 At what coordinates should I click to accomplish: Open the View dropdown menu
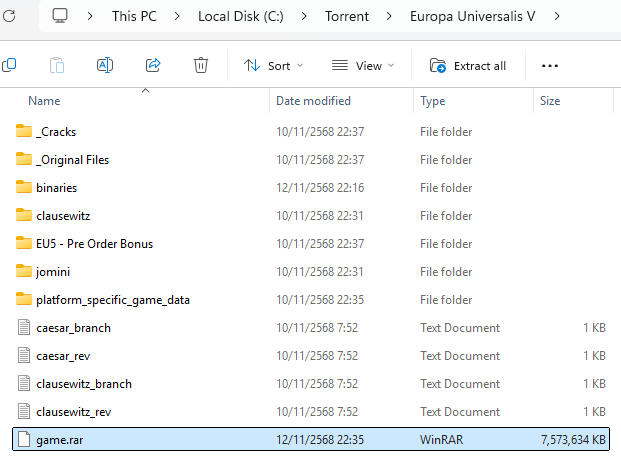[363, 65]
